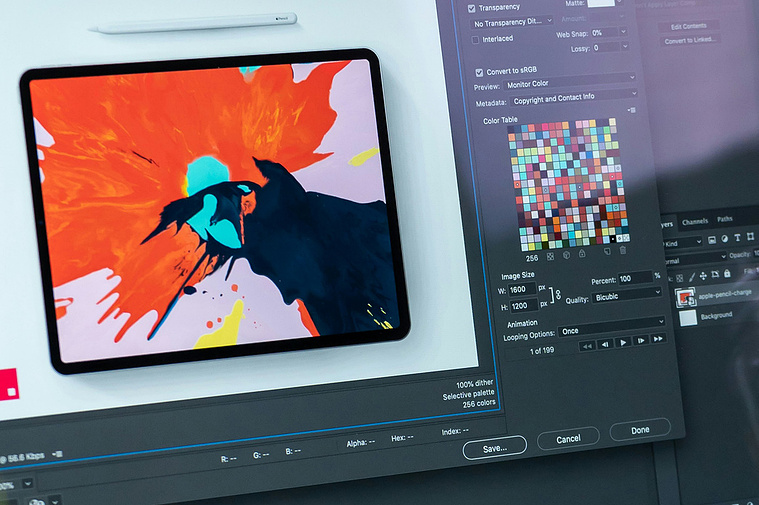Click the '256 colors' info text
759x505 pixels.
tap(479, 404)
